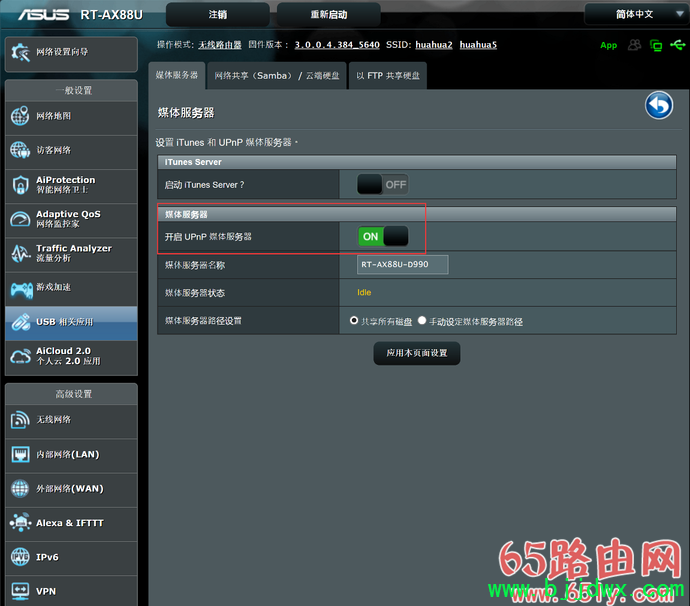Open Traffic Analyzer chart icon

click(20, 253)
